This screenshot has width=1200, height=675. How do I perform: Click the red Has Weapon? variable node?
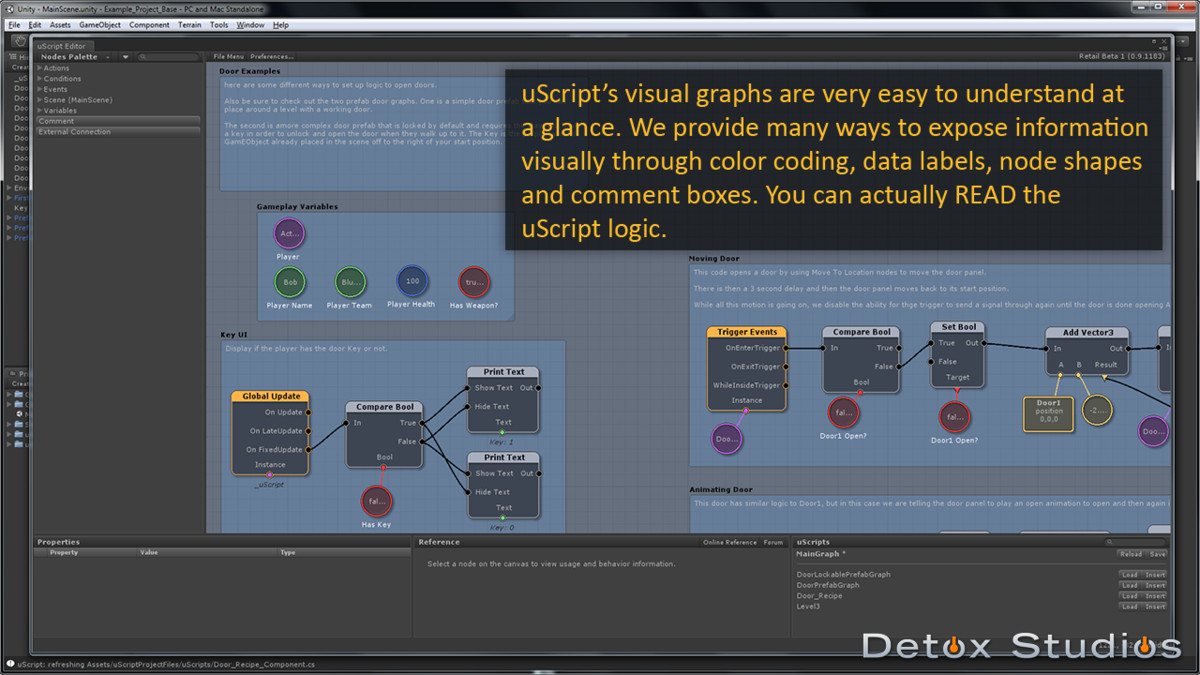coord(474,282)
